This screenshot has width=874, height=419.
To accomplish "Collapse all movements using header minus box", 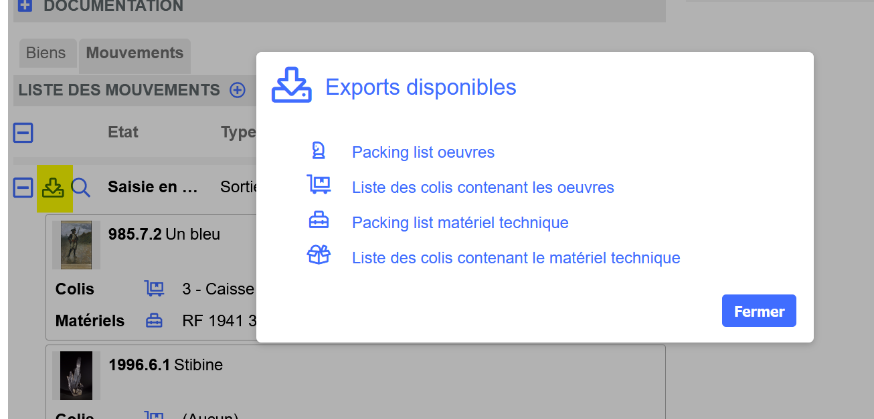I will click(x=23, y=132).
